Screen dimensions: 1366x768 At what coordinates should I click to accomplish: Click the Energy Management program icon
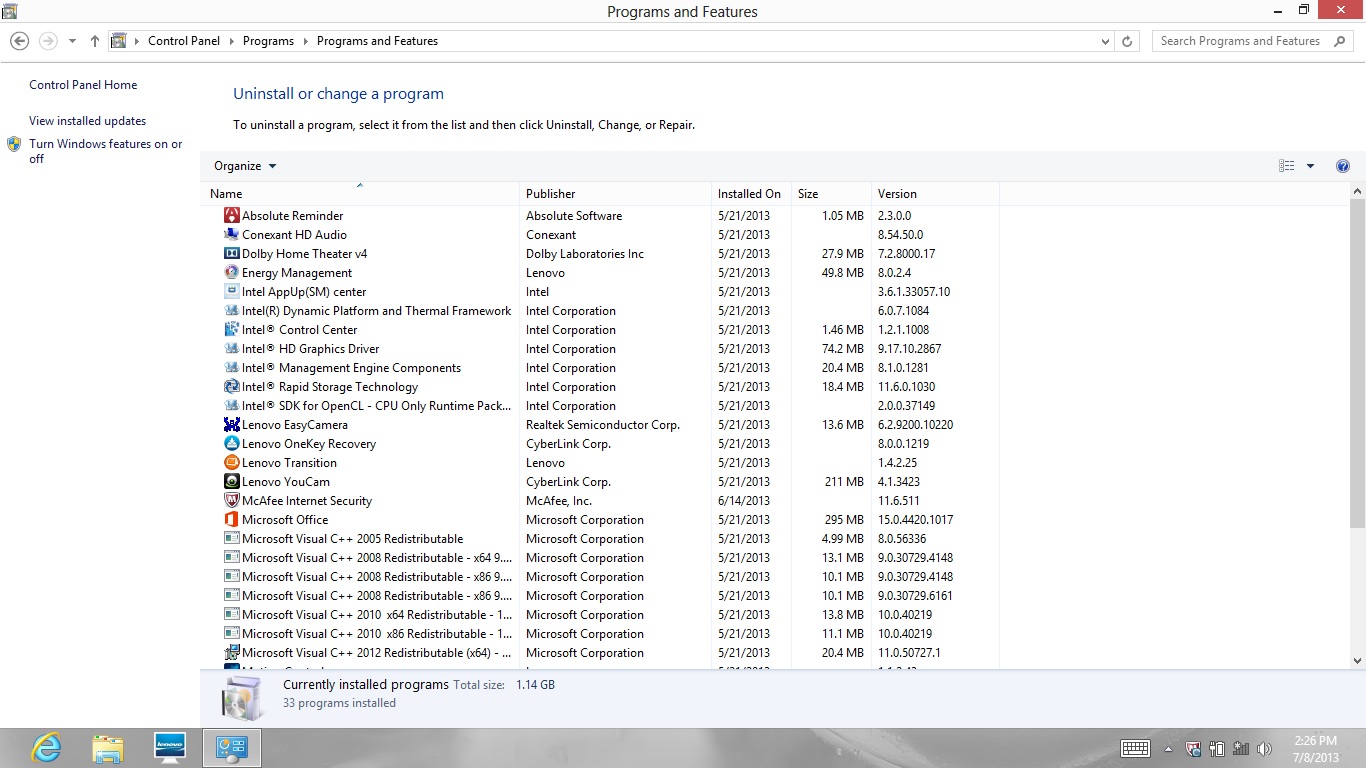[x=232, y=273]
